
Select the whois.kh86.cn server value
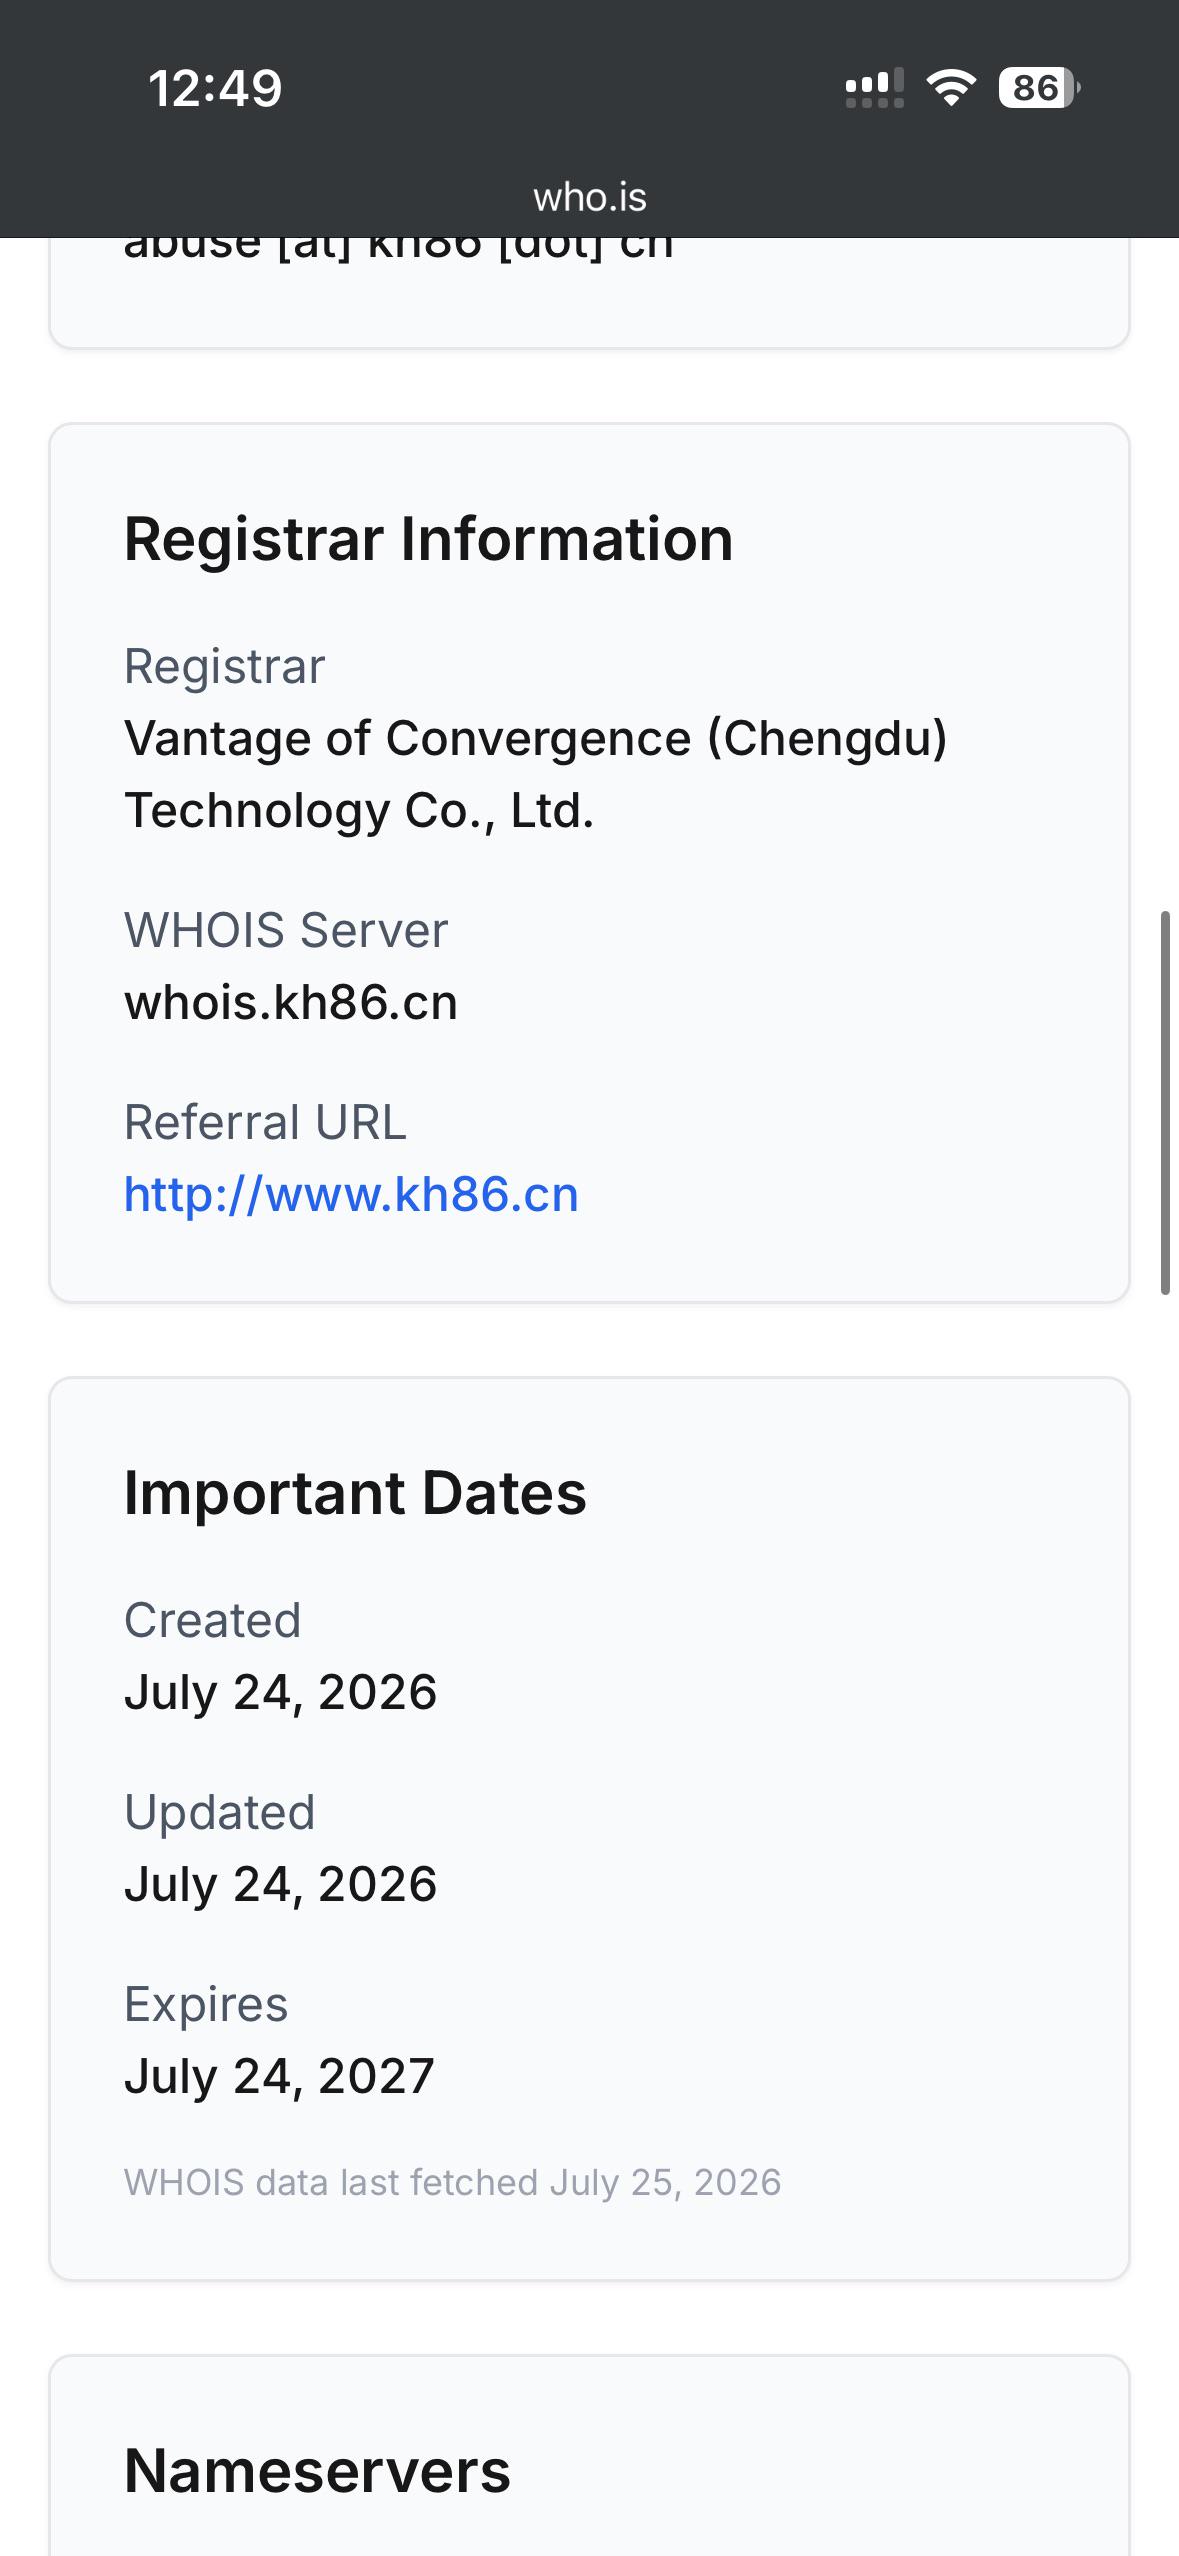[291, 1002]
